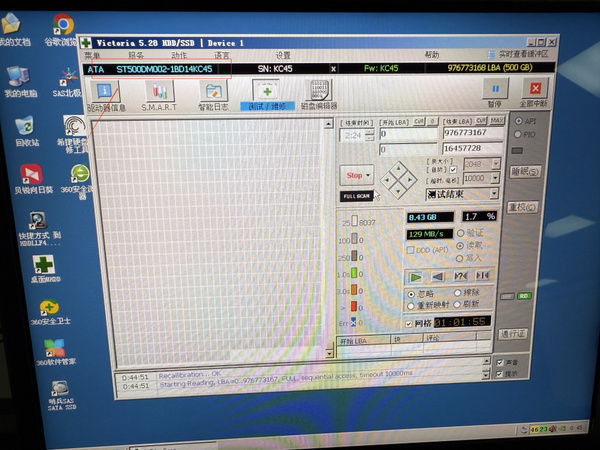
Task: Click the gray reverse scan arrow button
Action: point(438,276)
